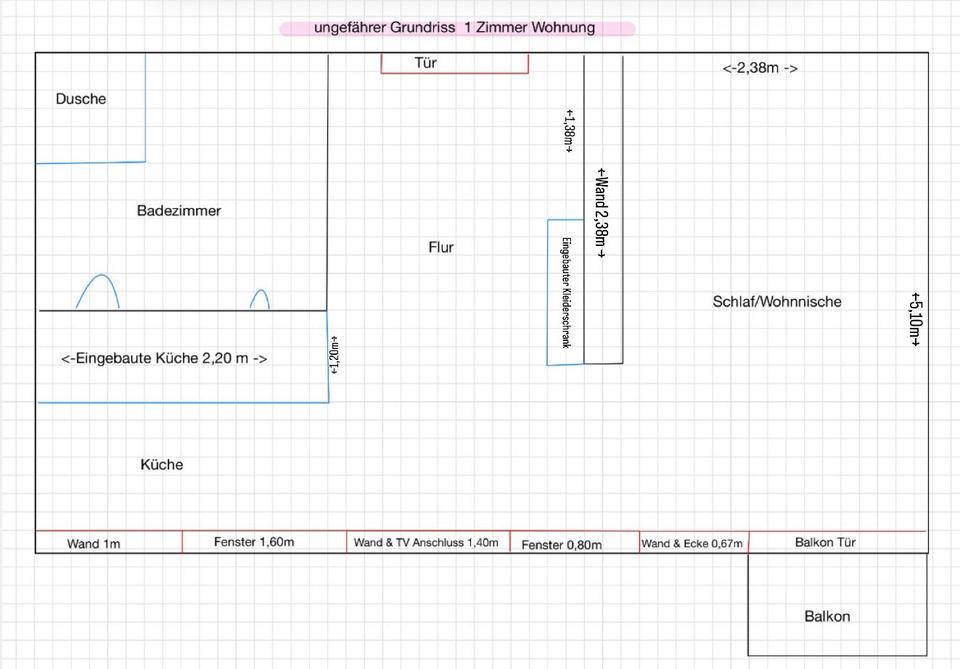This screenshot has width=960, height=669.
Task: Select the Wand 1m segment
Action: [x=94, y=543]
